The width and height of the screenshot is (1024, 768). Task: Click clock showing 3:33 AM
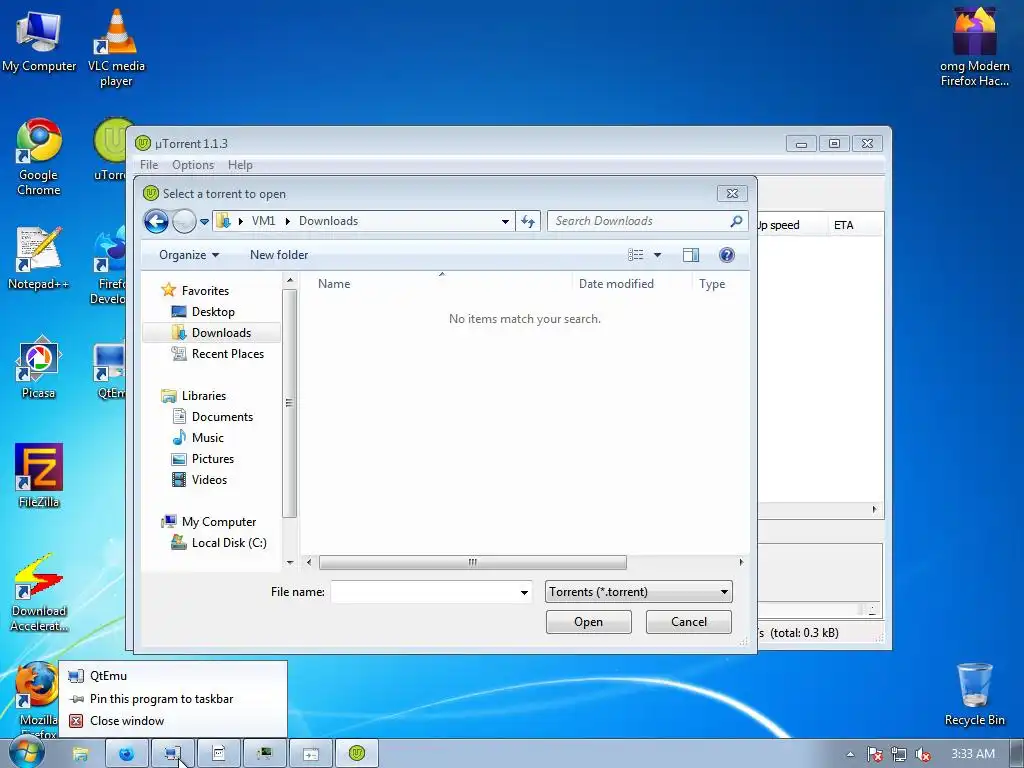(972, 754)
